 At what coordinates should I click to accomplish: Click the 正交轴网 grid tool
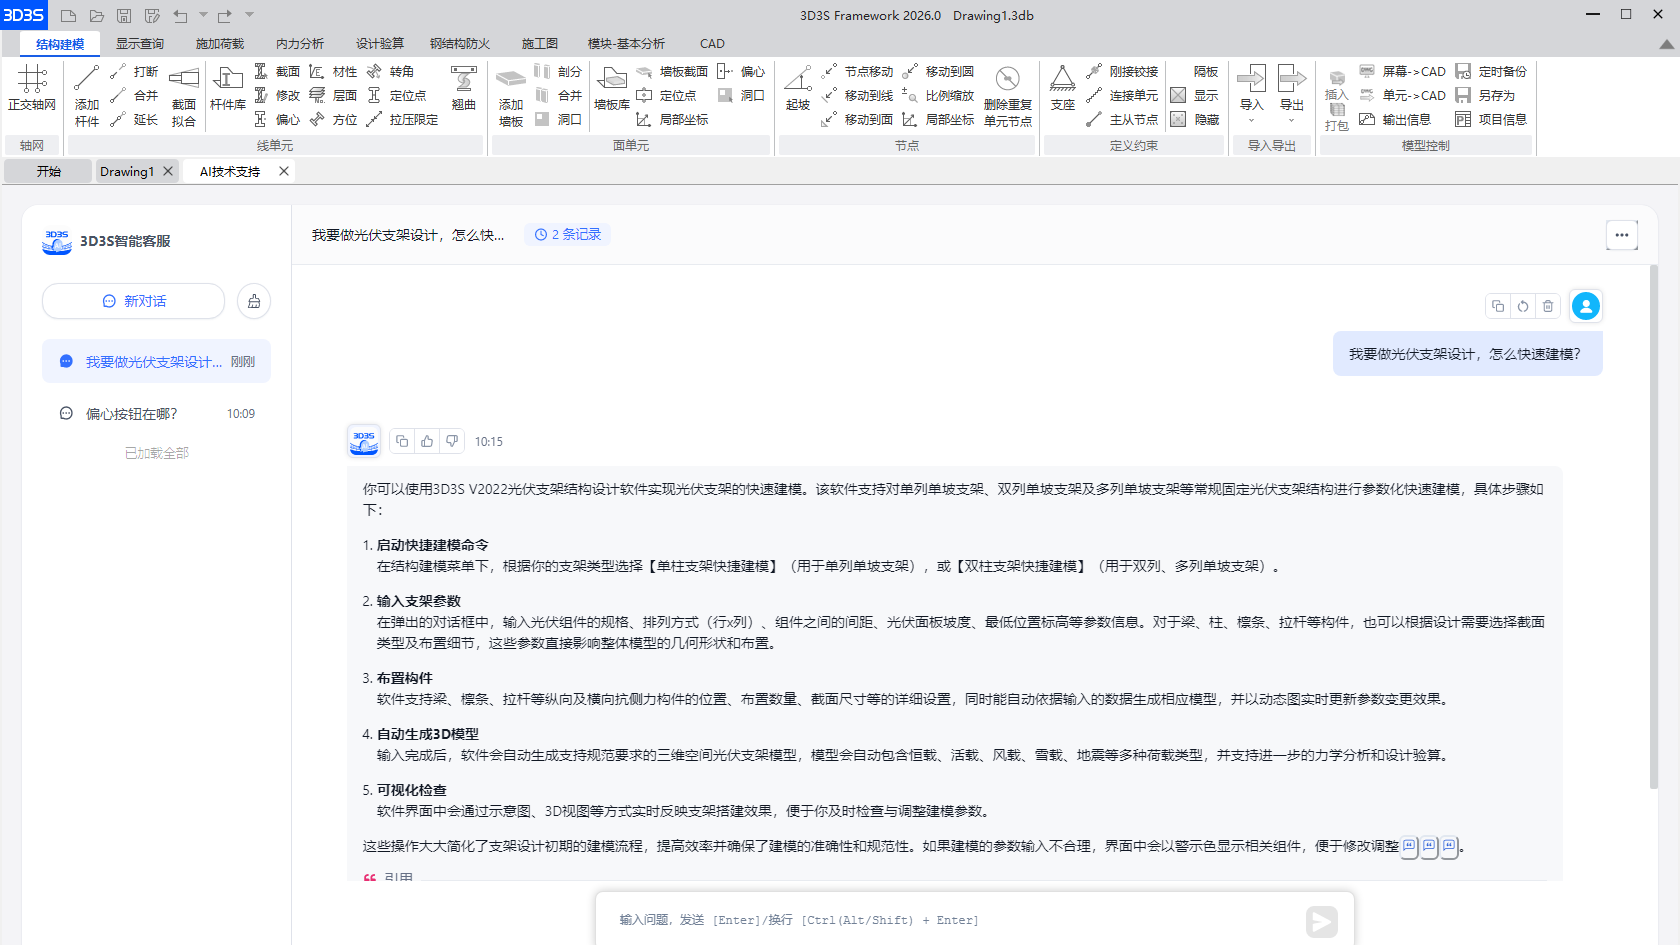pos(32,88)
